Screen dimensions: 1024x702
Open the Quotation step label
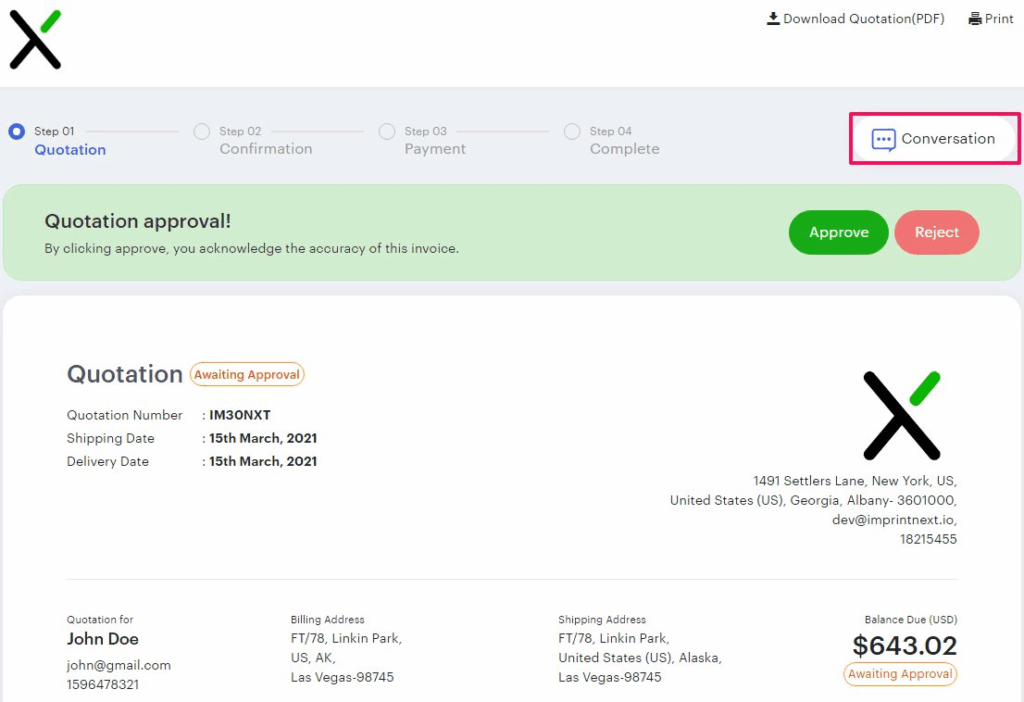pos(70,150)
